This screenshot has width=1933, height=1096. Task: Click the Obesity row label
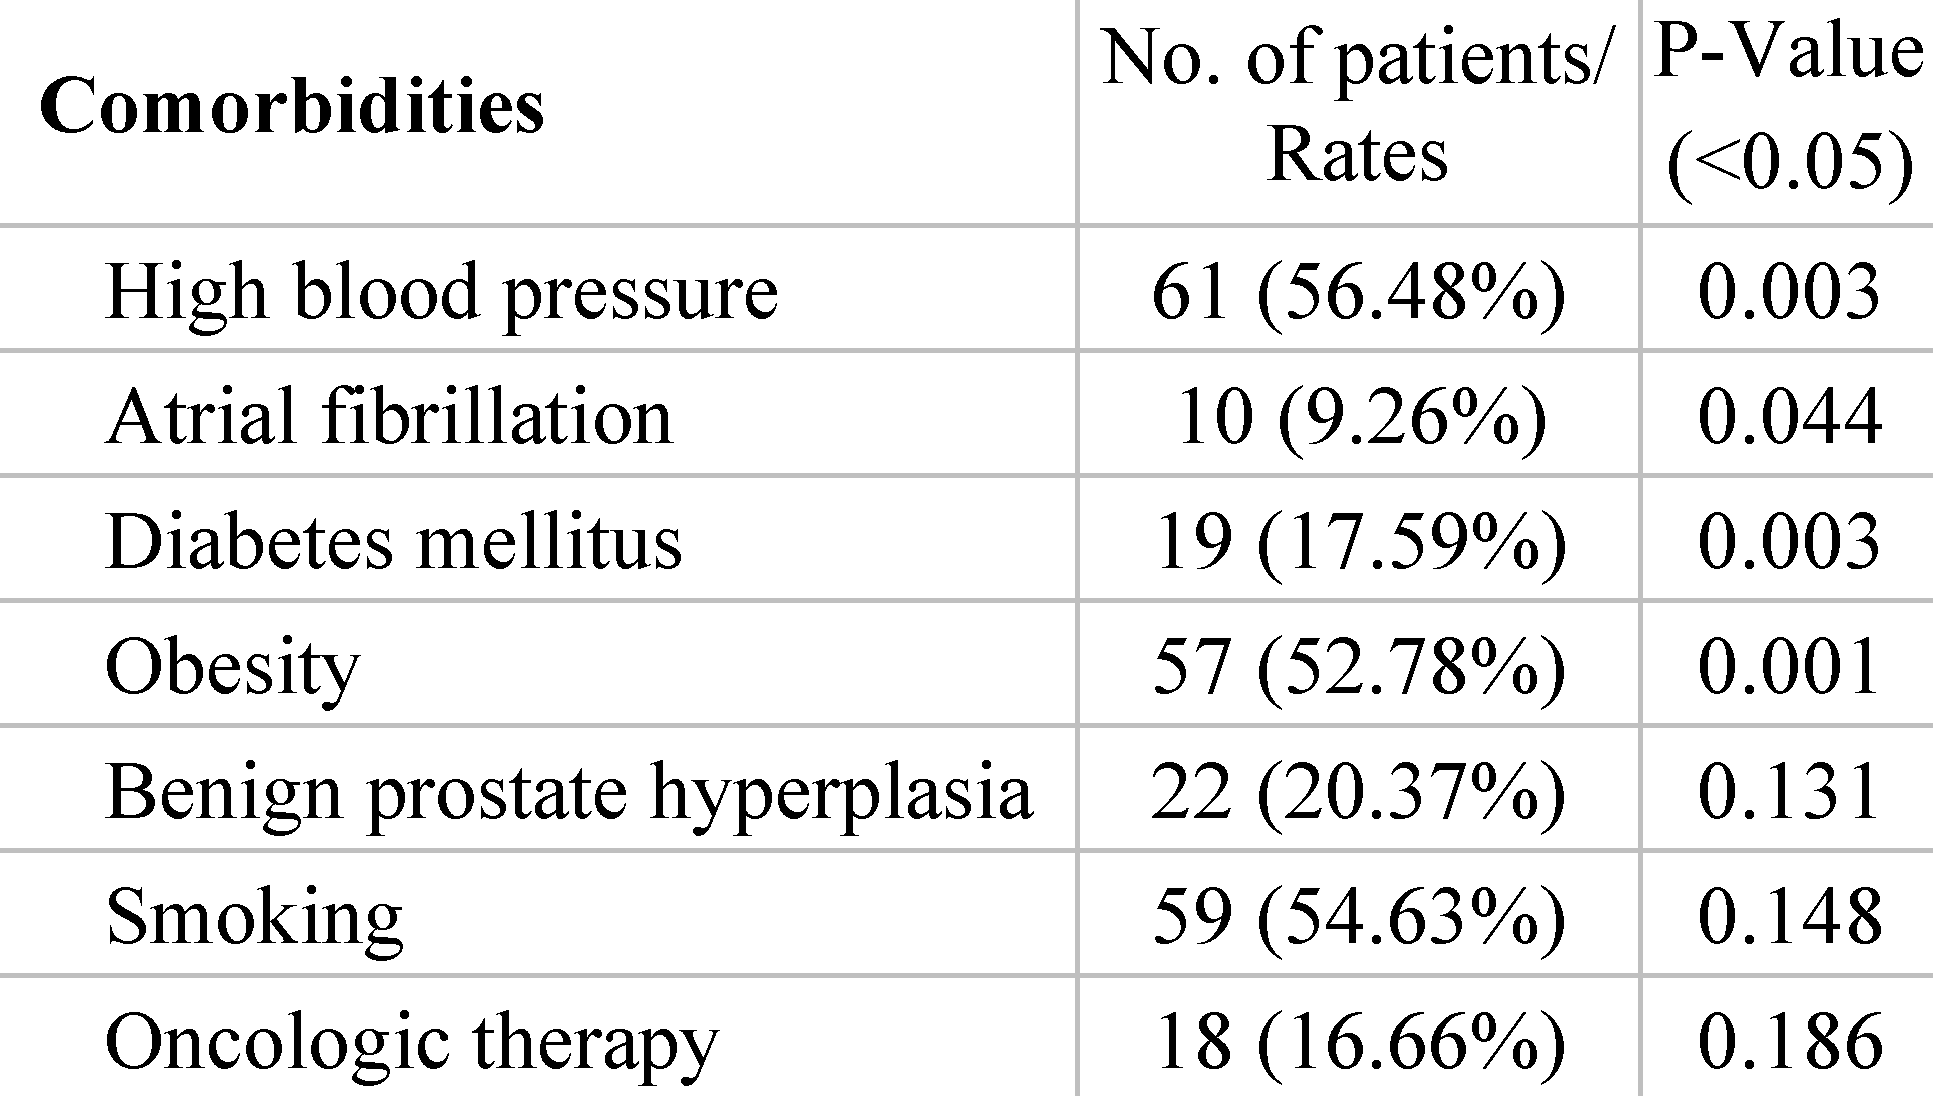point(232,667)
